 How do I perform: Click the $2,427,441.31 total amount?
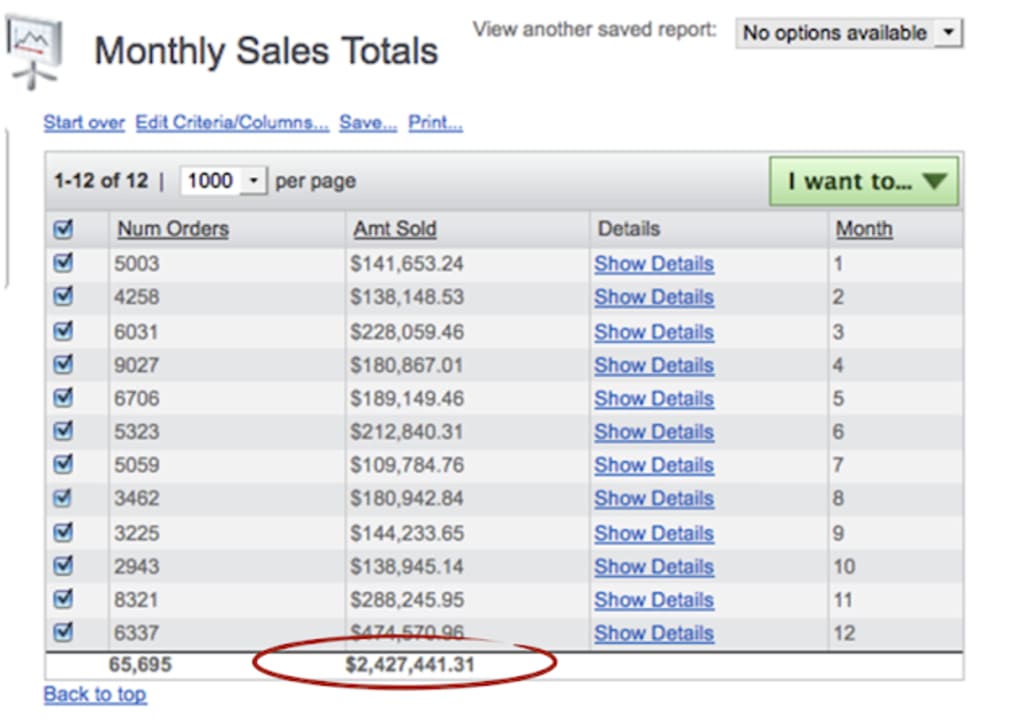[x=410, y=665]
